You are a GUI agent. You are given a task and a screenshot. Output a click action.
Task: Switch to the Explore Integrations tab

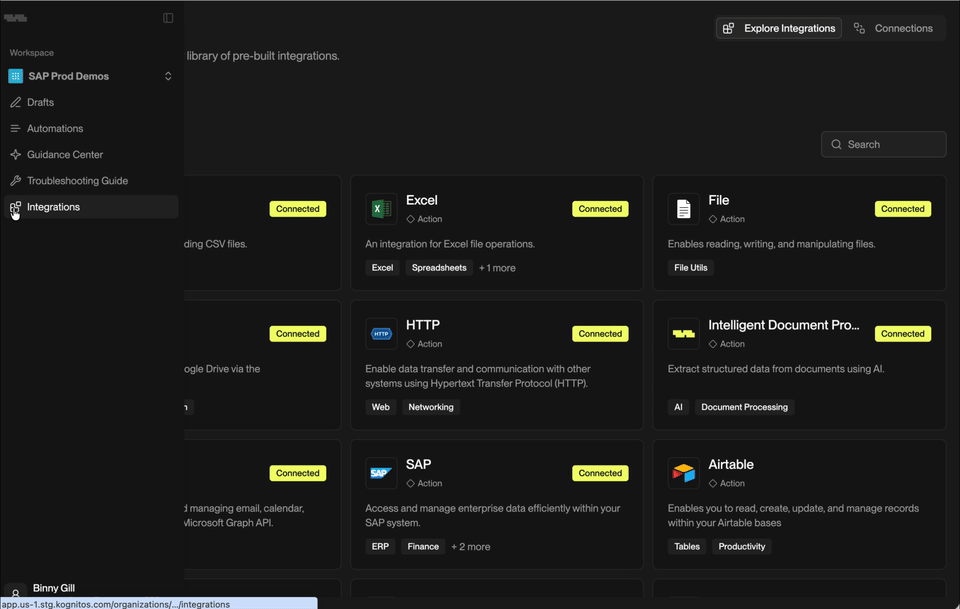778,28
